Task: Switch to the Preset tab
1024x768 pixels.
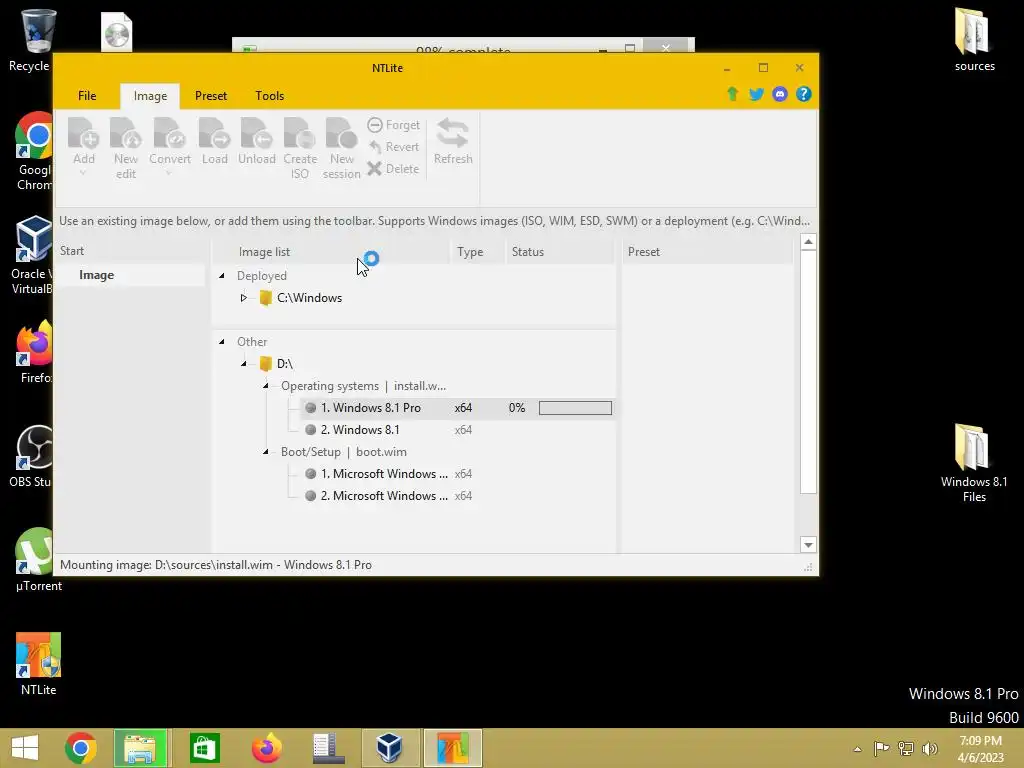Action: (x=211, y=96)
